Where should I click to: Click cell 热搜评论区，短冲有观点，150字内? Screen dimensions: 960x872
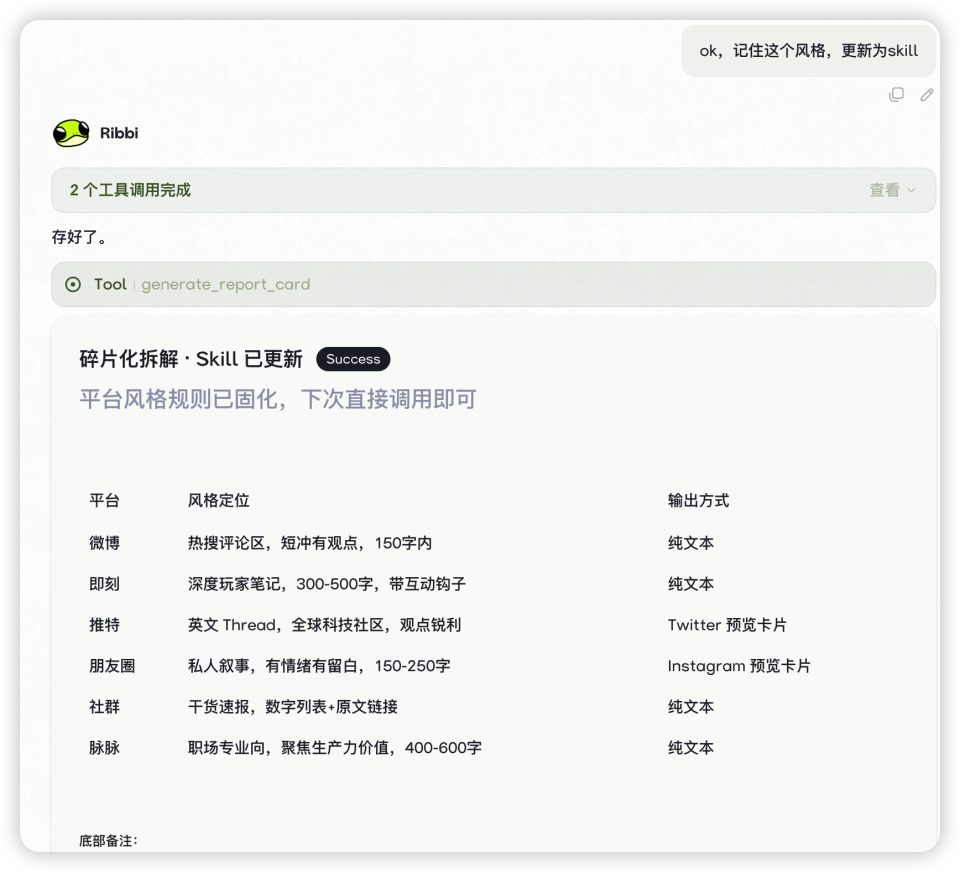pyautogui.click(x=310, y=543)
